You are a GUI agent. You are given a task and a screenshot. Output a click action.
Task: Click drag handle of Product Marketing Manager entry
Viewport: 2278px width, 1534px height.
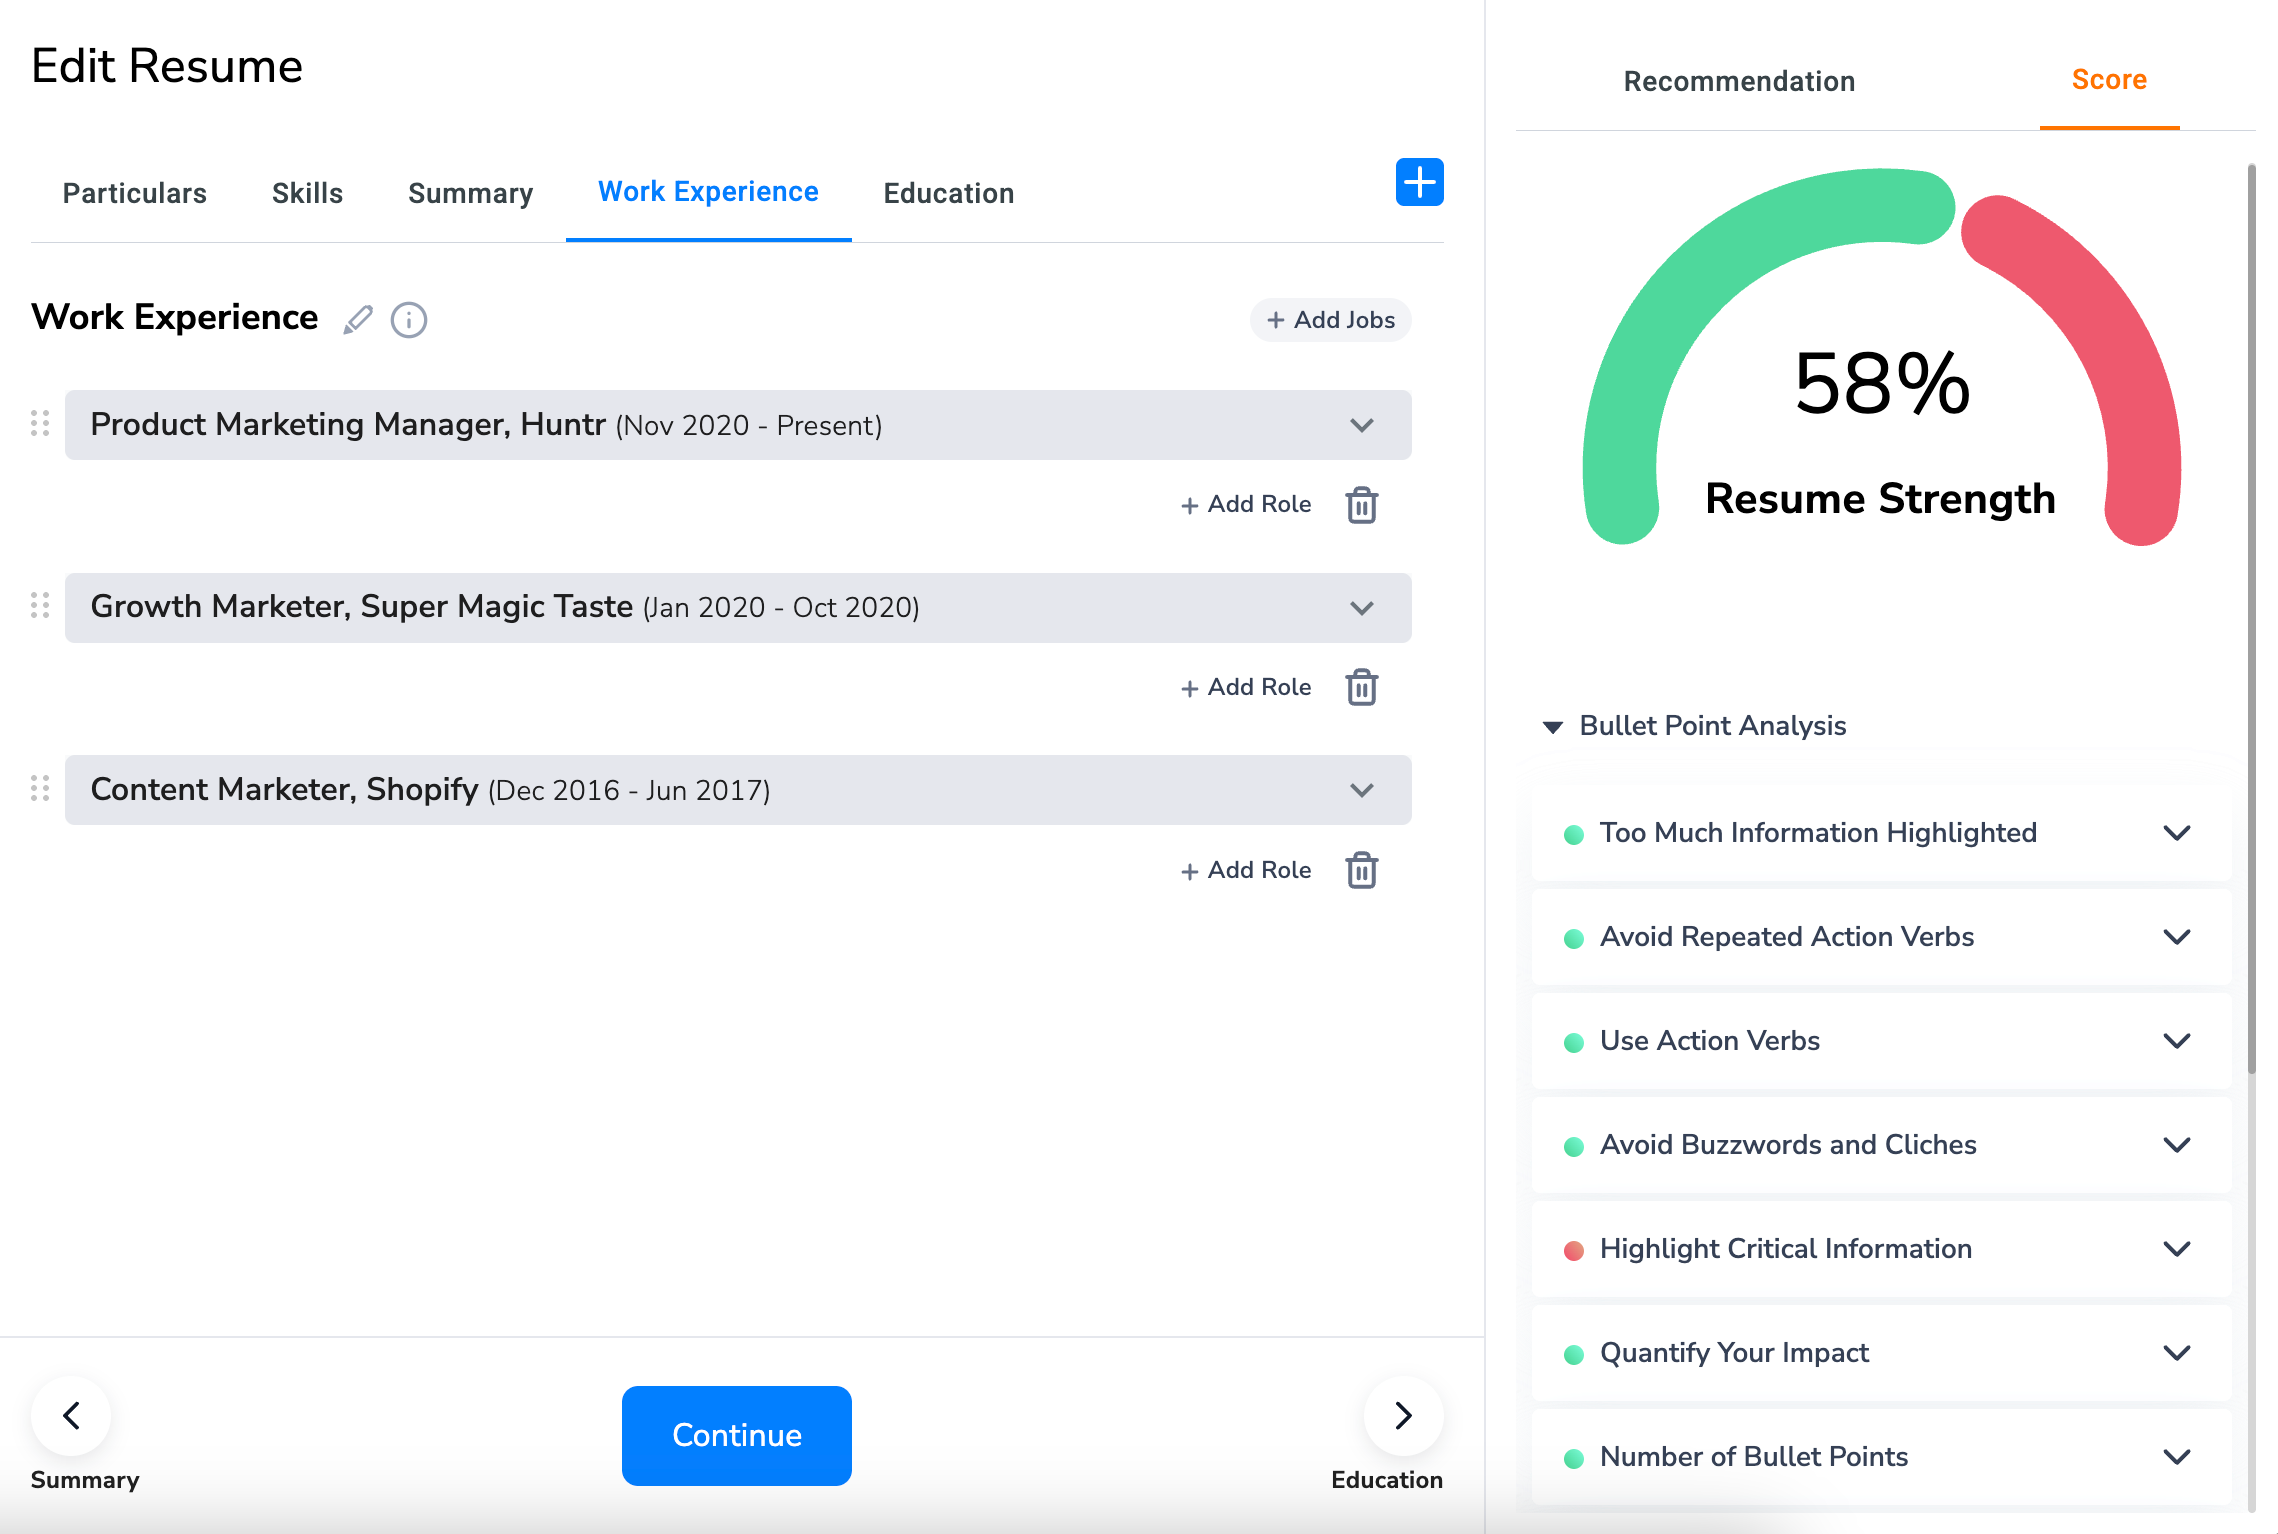40,424
